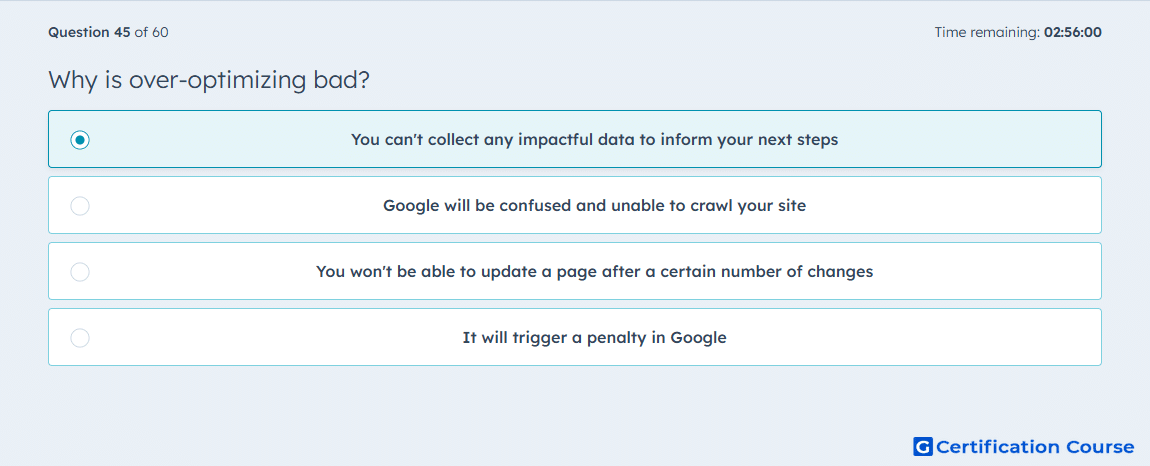This screenshot has height=466, width=1150.
Task: Open the Certification Course link
Action: click(x=1024, y=446)
